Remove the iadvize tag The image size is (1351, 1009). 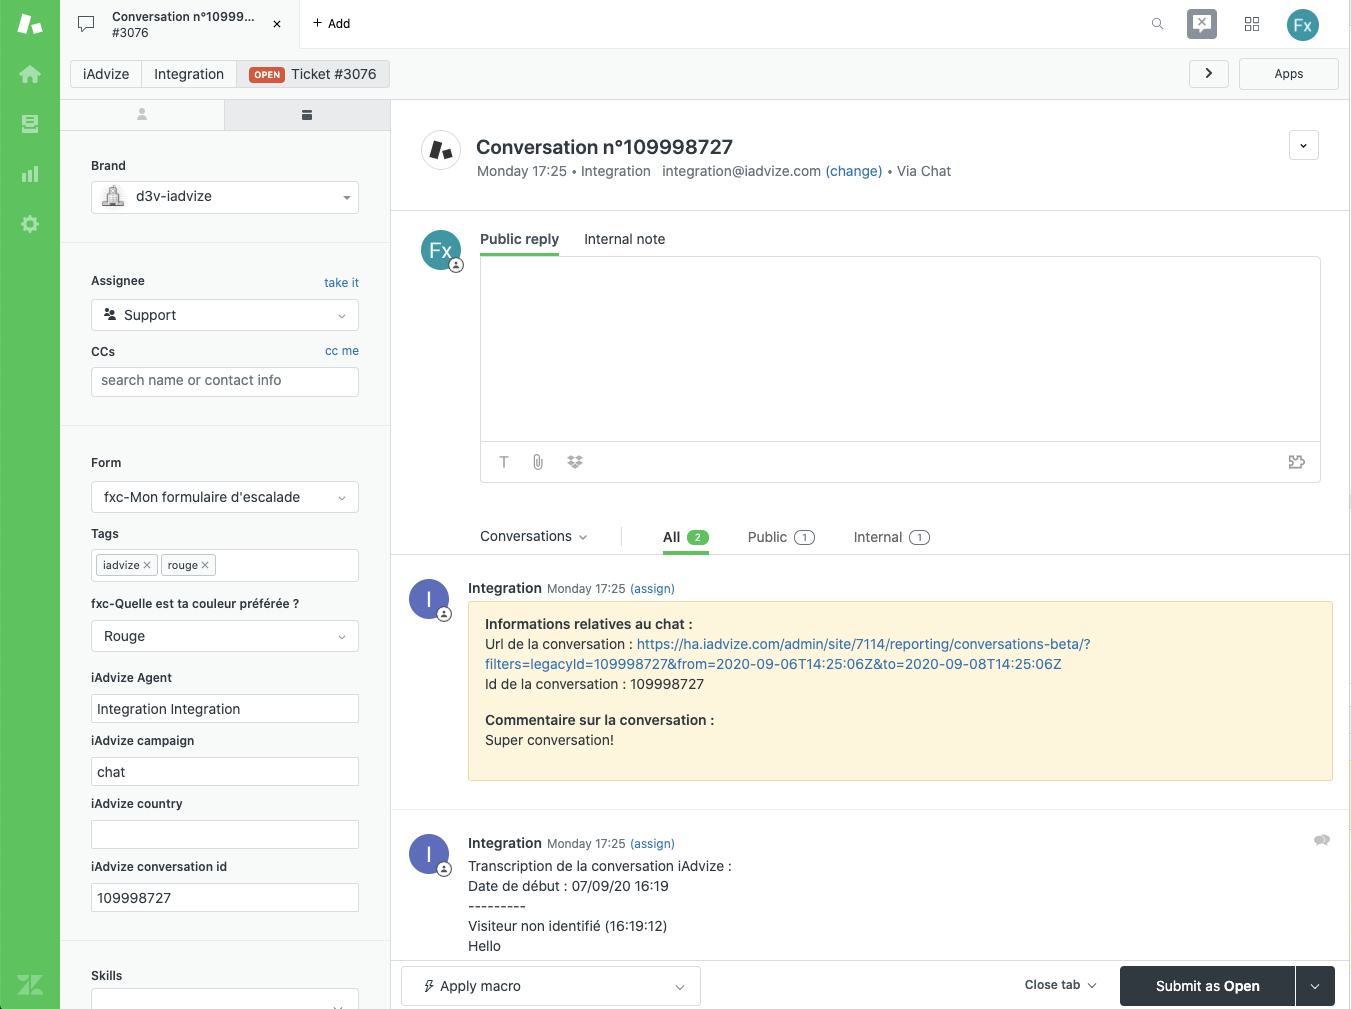click(147, 565)
